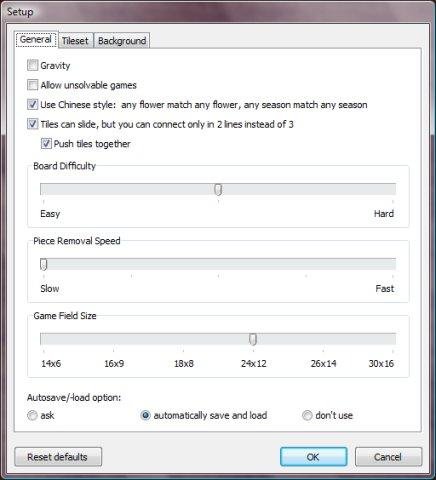436x480 pixels.
Task: Select the ask autosave radio button
Action: tap(32, 415)
